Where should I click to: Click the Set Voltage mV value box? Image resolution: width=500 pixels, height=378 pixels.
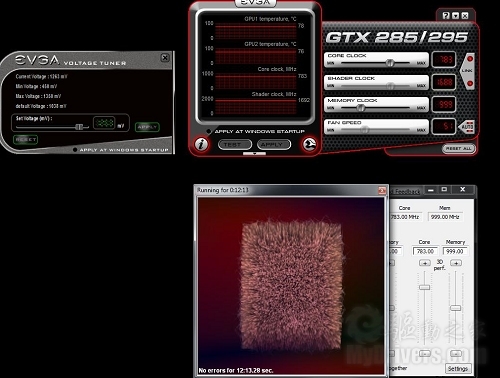[x=104, y=123]
